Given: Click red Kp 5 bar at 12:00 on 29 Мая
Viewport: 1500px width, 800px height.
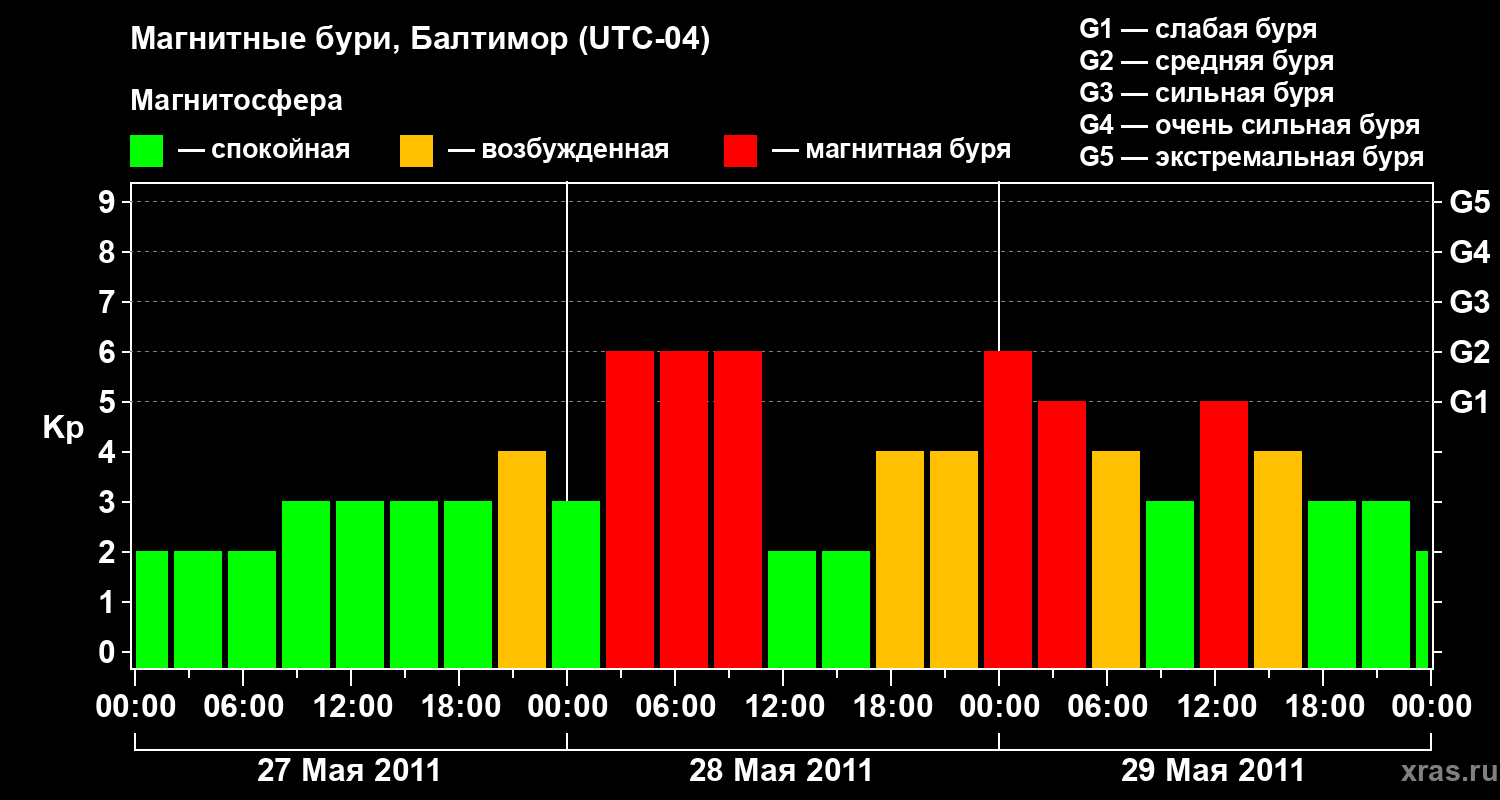Looking at the screenshot, I should click(x=1224, y=534).
